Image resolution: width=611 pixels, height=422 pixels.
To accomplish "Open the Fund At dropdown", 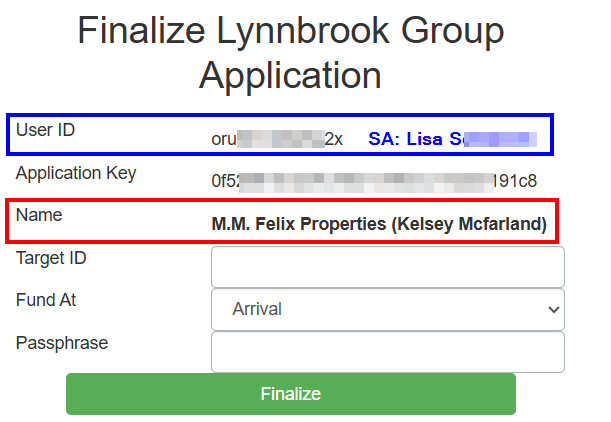I will [x=387, y=310].
